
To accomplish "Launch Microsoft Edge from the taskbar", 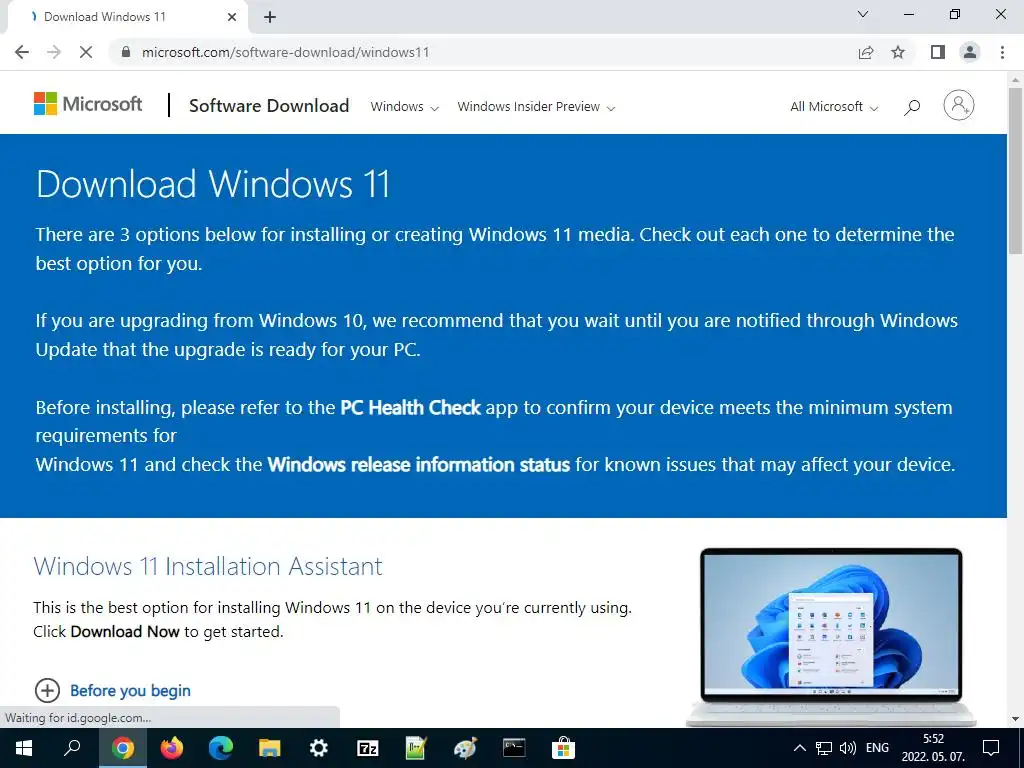I will tap(221, 748).
